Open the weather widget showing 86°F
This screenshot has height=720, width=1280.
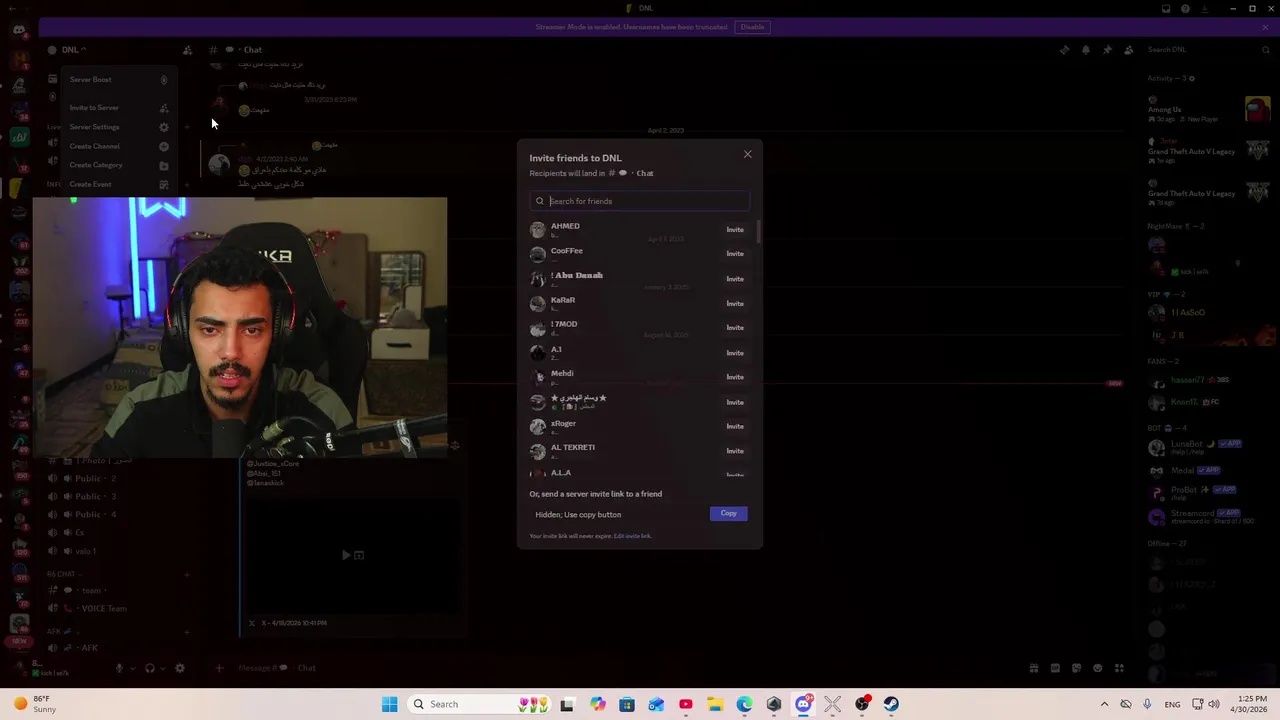coord(34,704)
